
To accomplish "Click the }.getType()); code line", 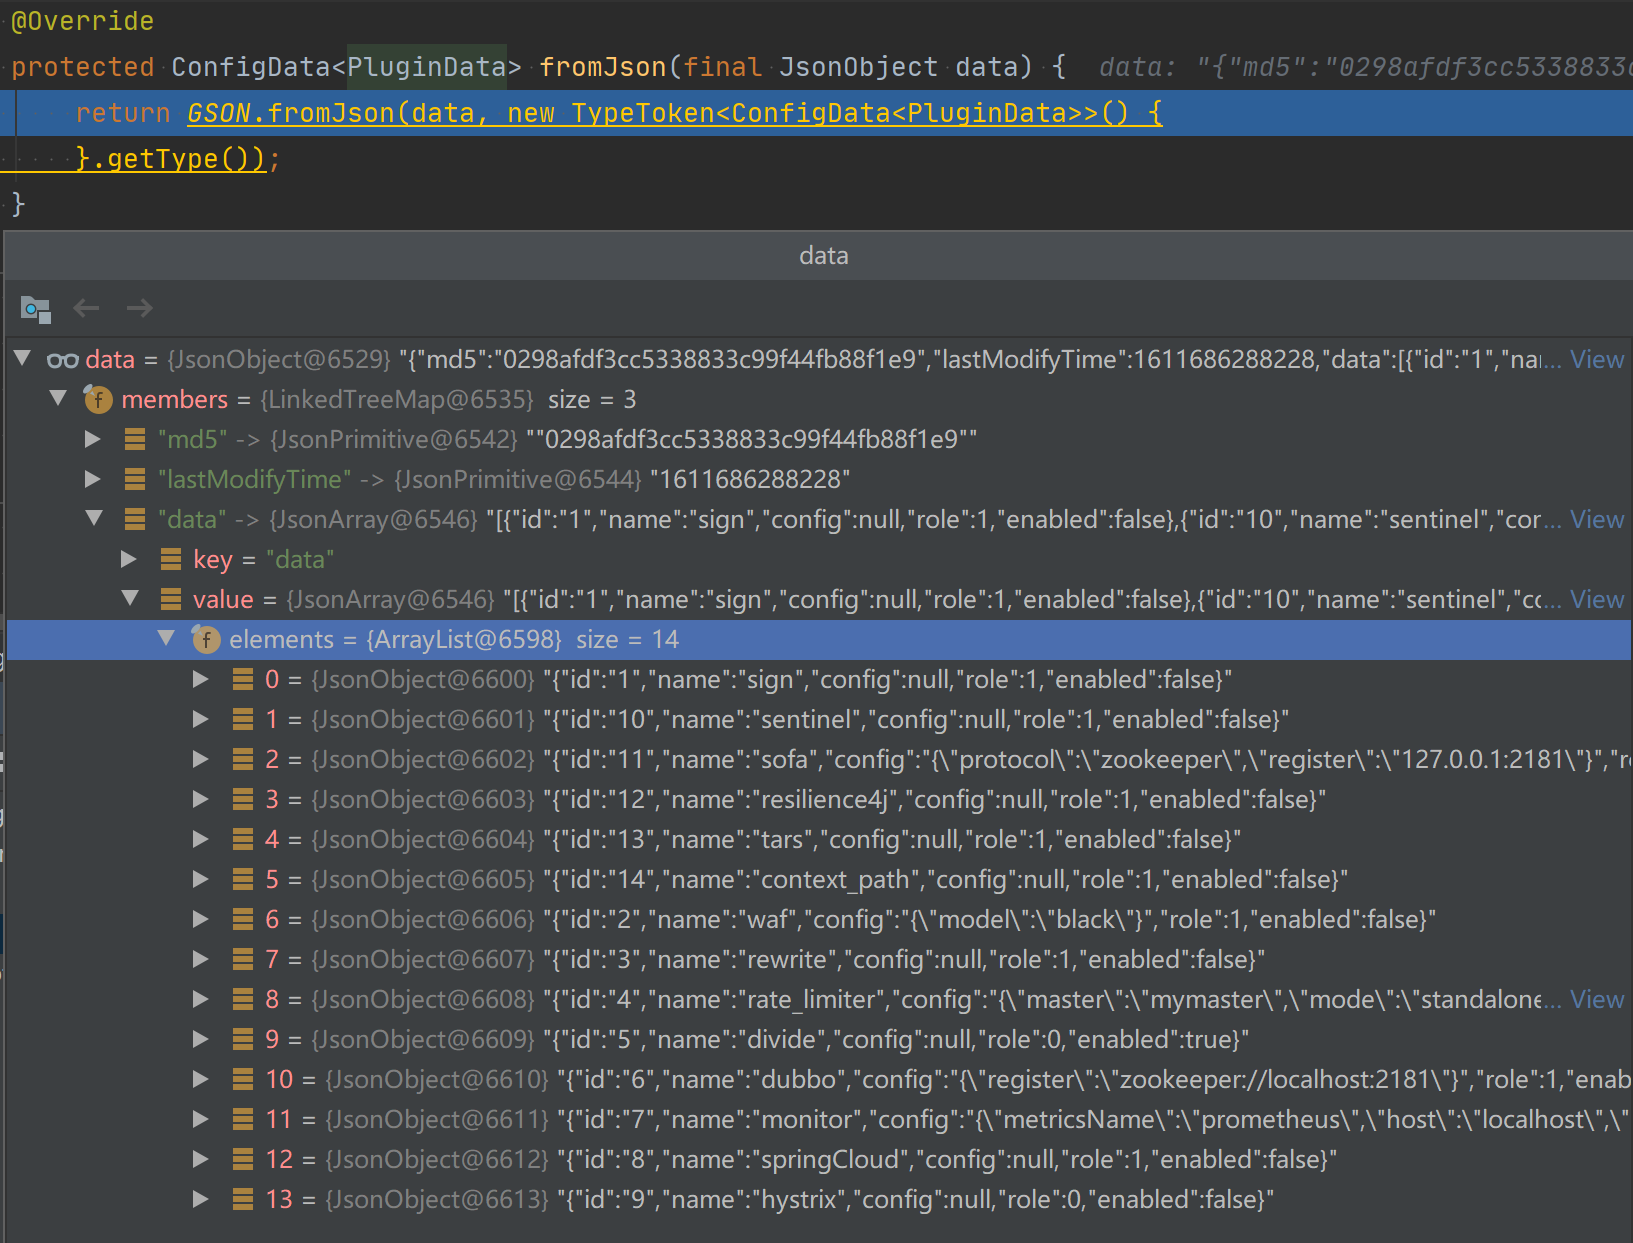I will pos(178,159).
